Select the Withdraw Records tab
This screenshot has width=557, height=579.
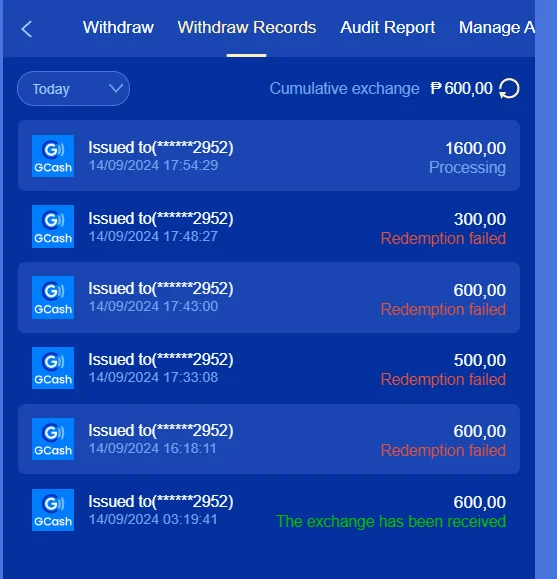tap(247, 27)
